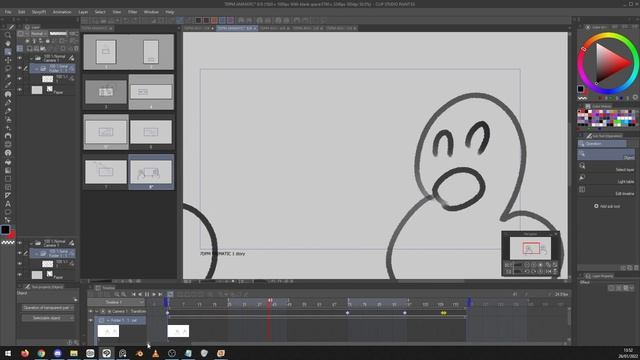Select the Move layer tool

(x=8, y=60)
